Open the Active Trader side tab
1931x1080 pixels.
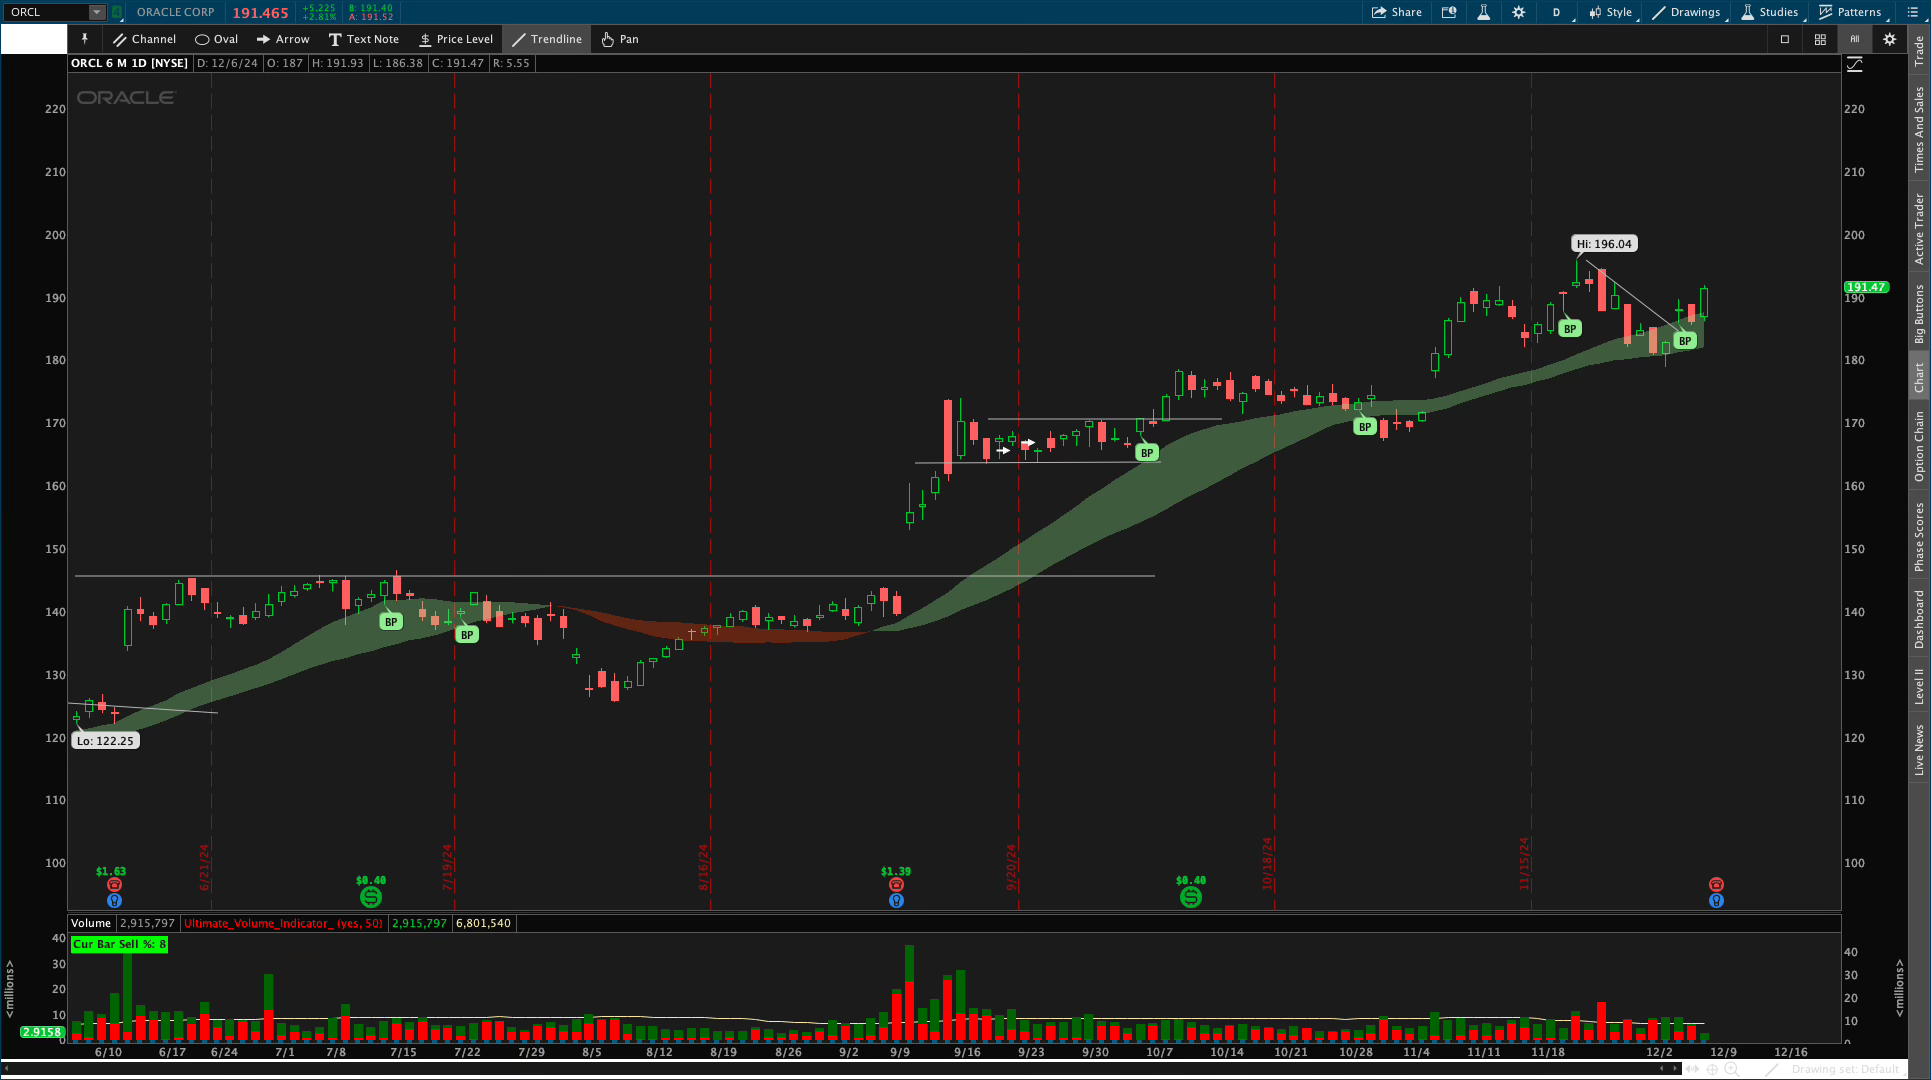coord(1919,229)
